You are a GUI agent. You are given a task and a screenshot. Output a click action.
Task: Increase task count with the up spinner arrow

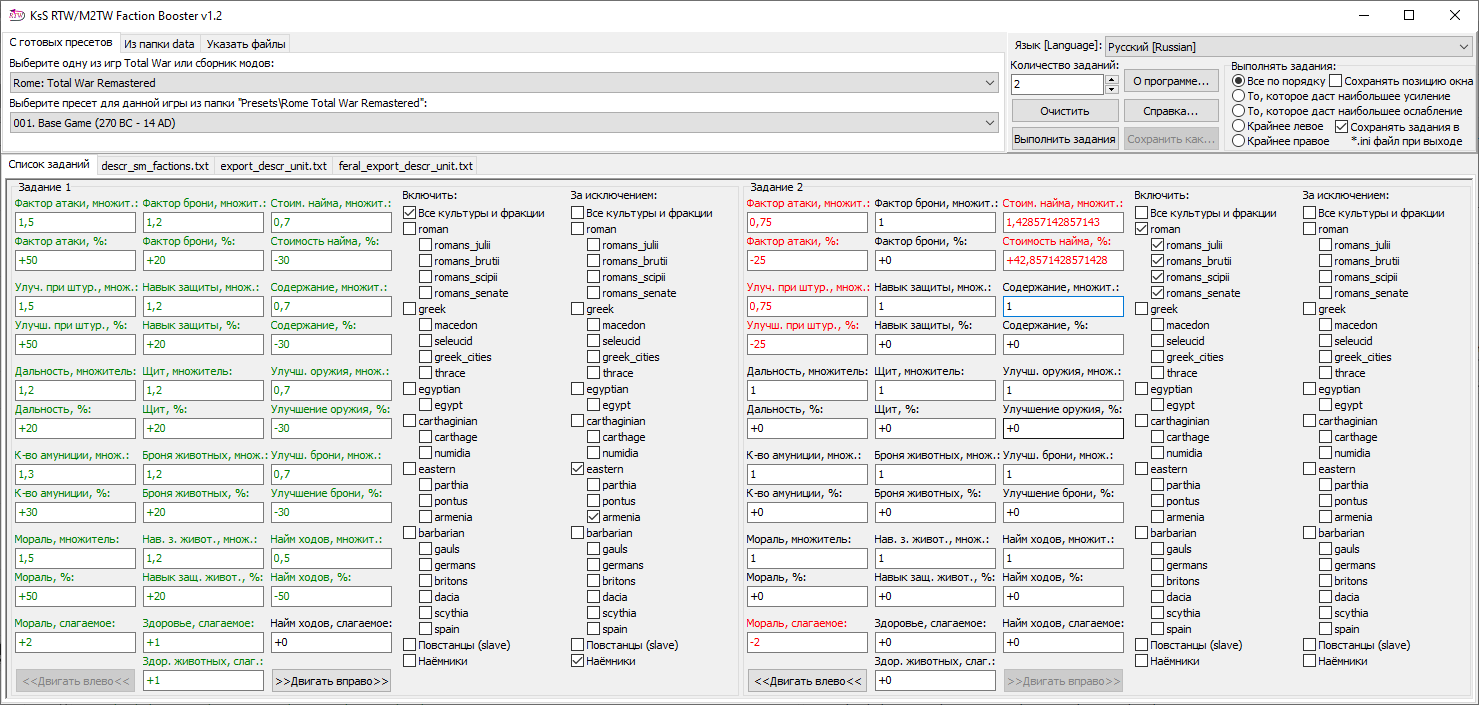click(x=1111, y=79)
